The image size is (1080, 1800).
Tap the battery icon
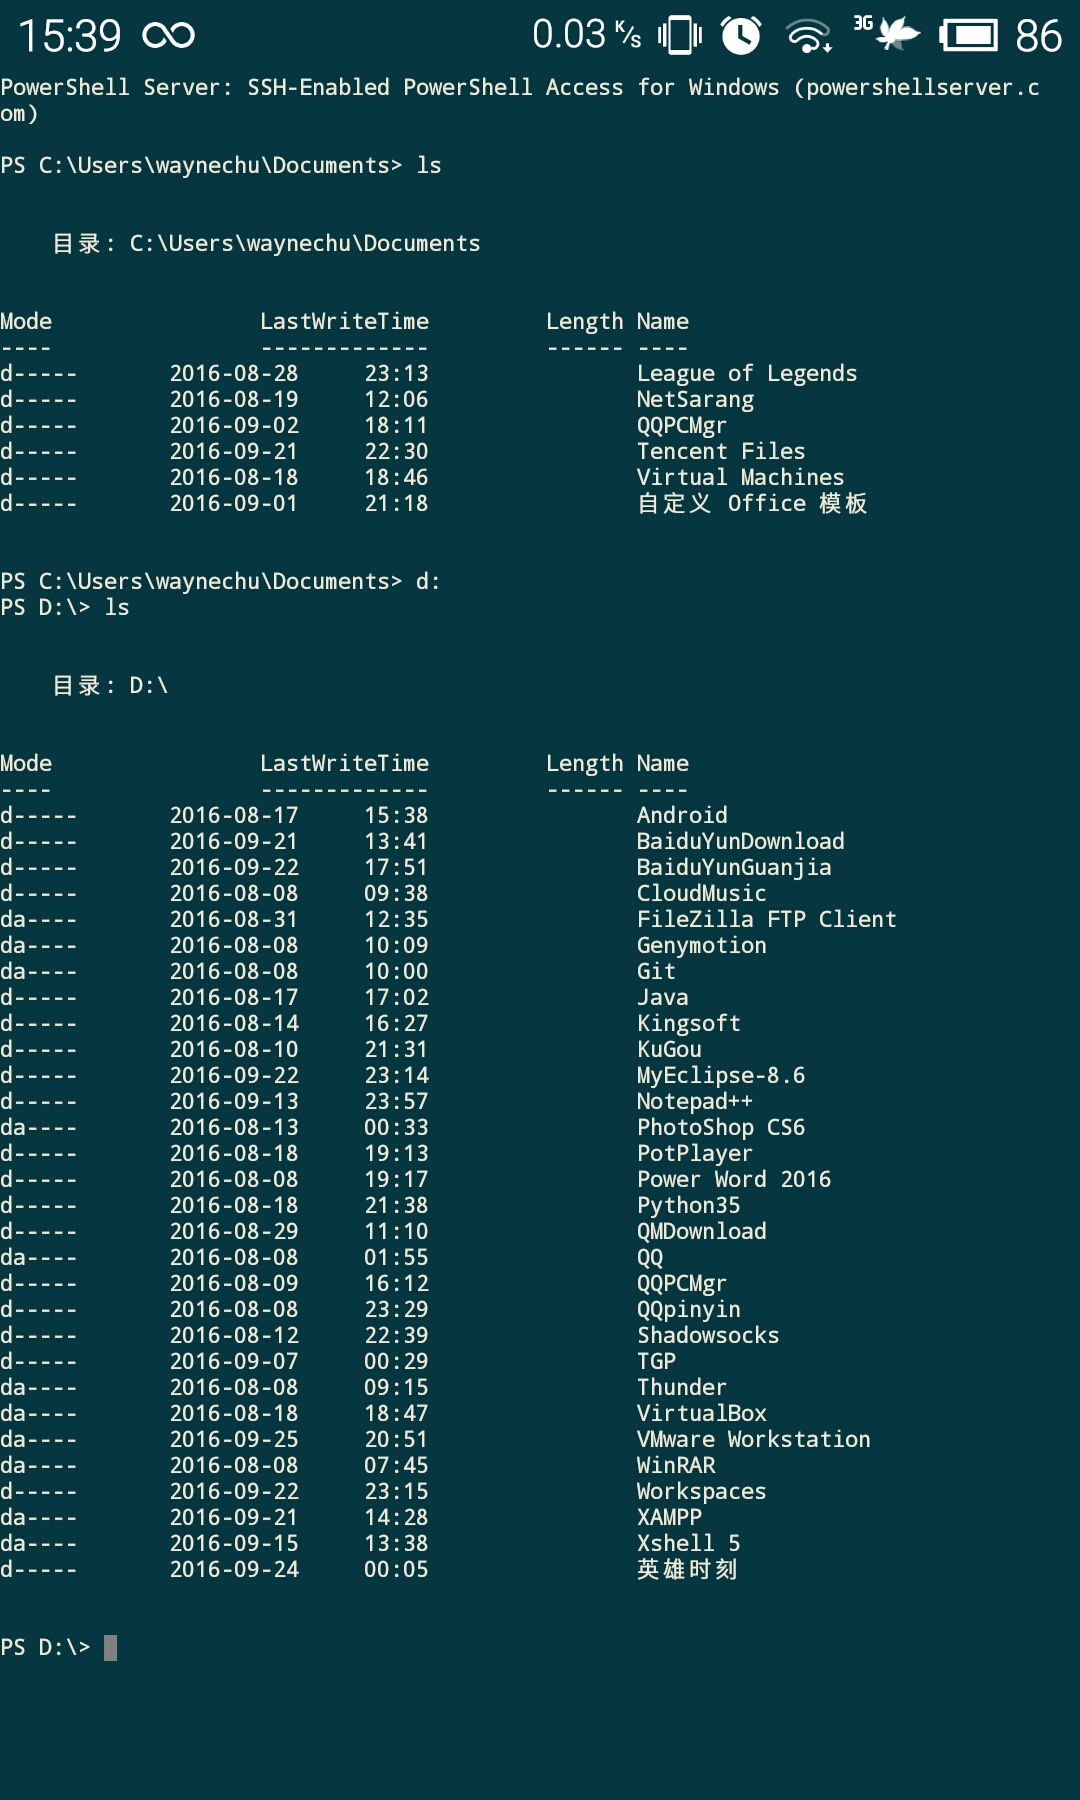point(968,36)
